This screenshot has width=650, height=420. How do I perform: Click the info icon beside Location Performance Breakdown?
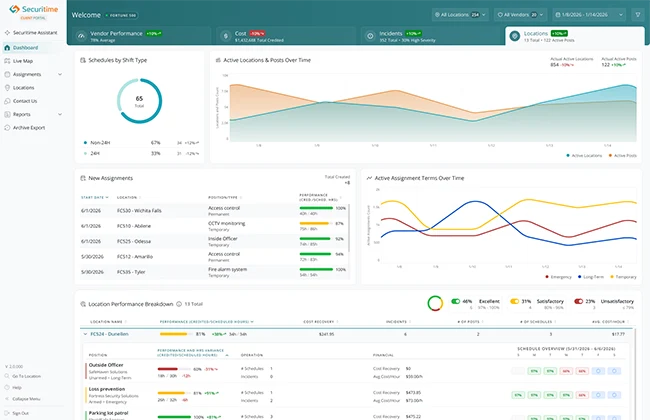[179, 304]
